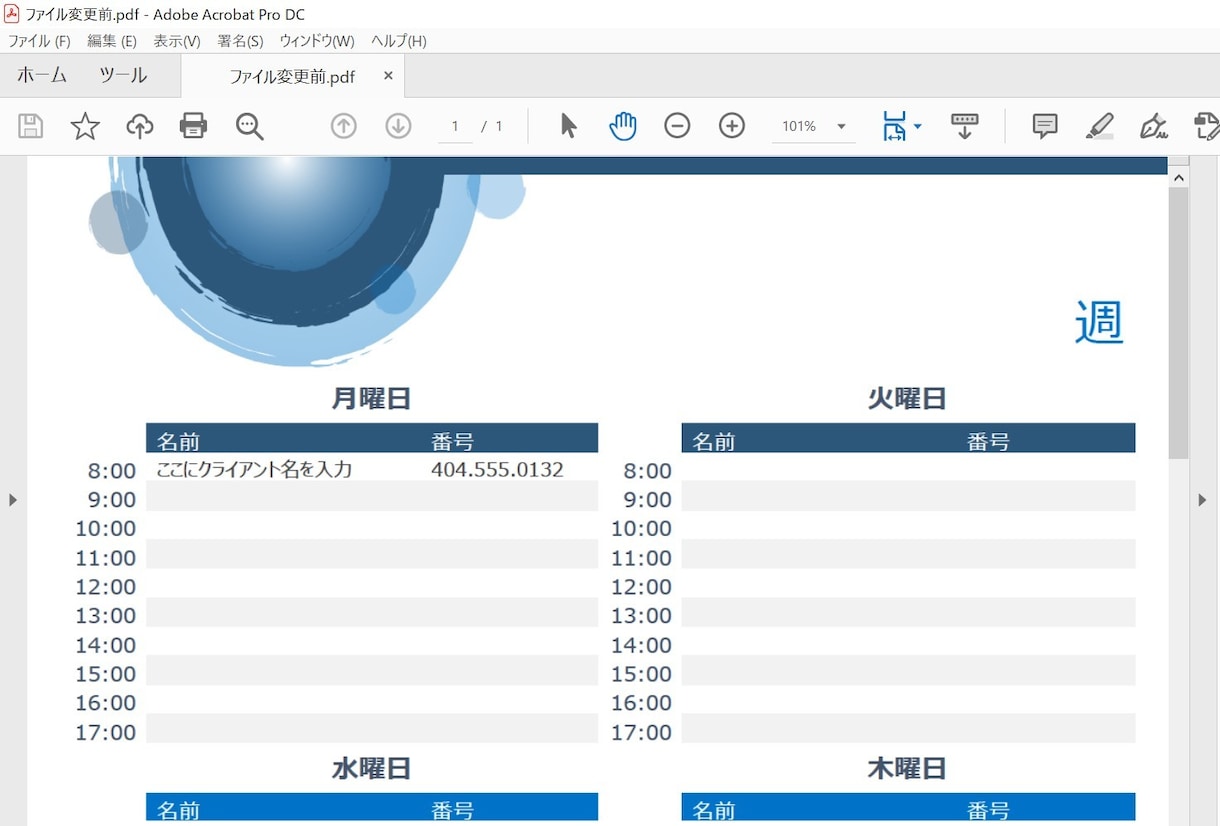Activate the Hand pan tool
The height and width of the screenshot is (826, 1220).
623,126
